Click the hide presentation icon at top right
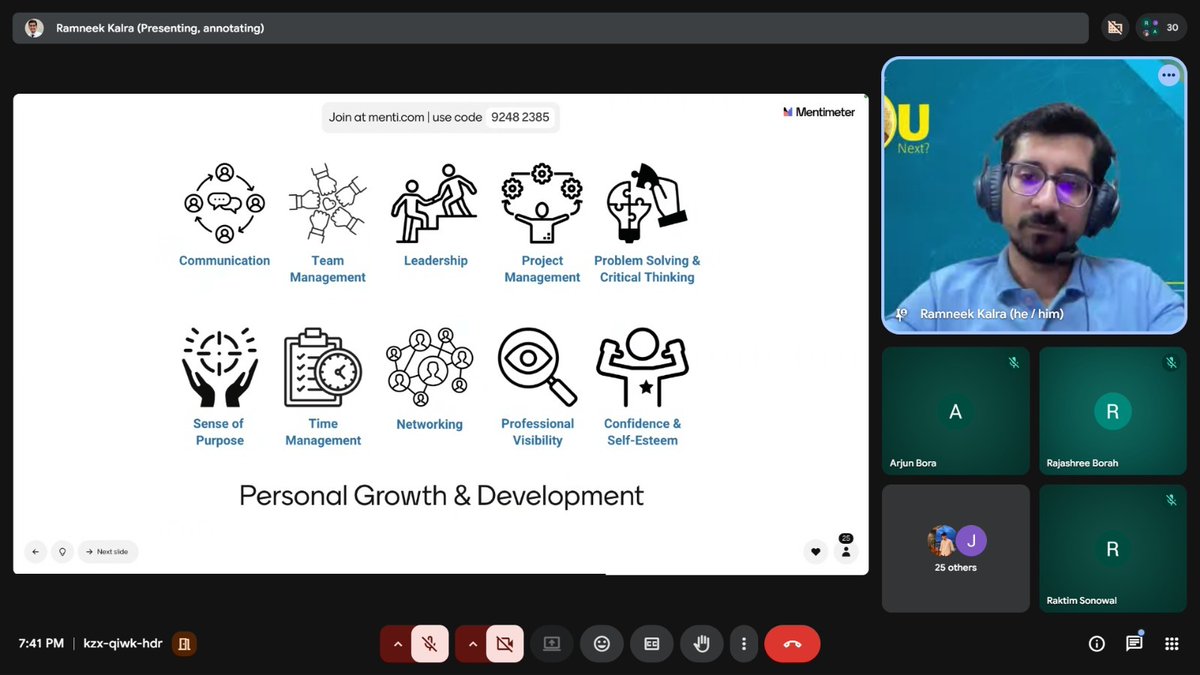This screenshot has height=675, width=1200. 1115,28
